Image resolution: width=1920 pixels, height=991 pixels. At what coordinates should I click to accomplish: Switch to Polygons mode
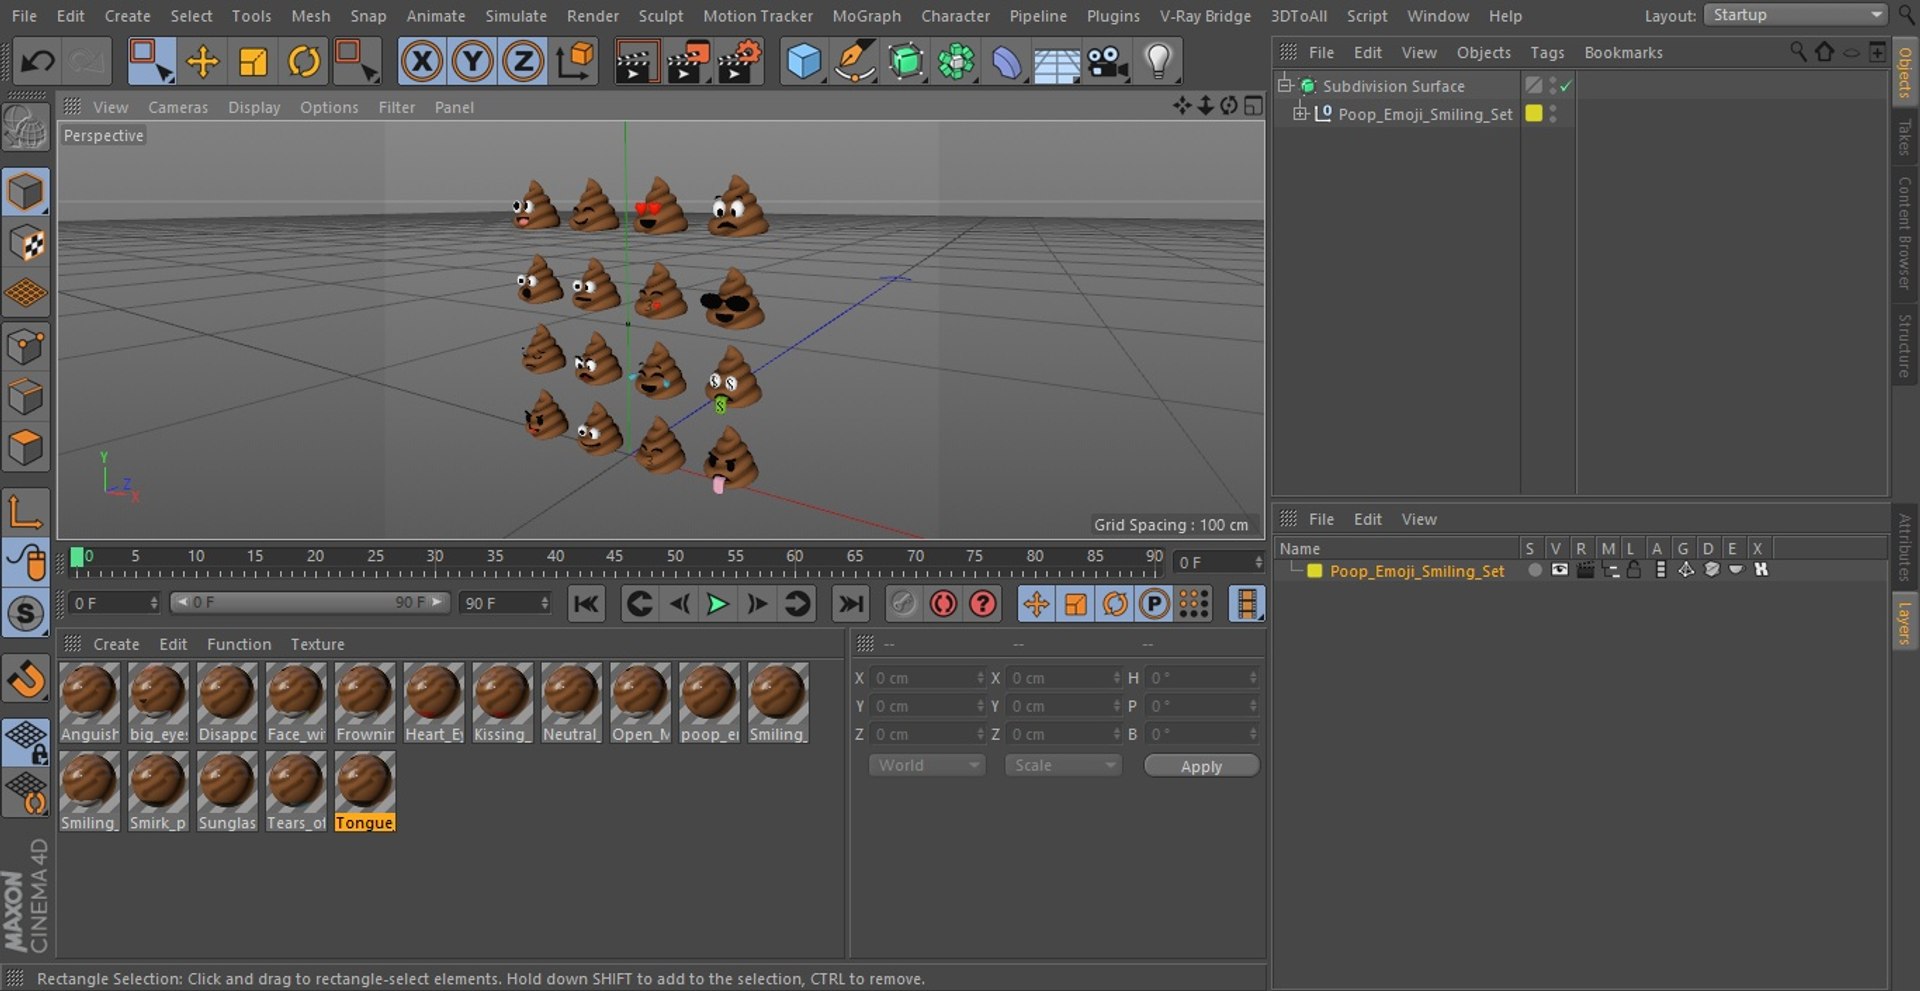point(26,447)
